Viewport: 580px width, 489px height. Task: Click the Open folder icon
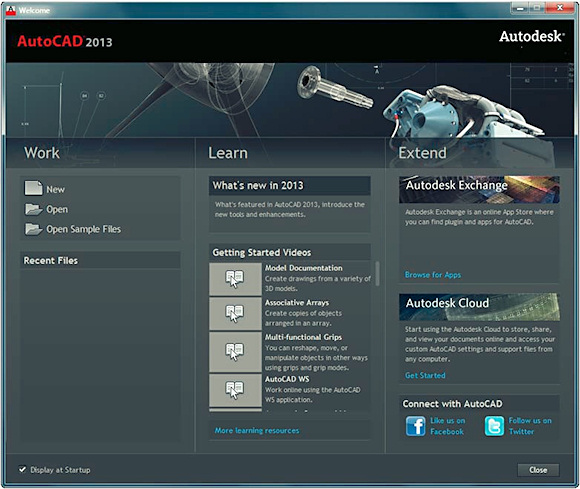[x=33, y=209]
